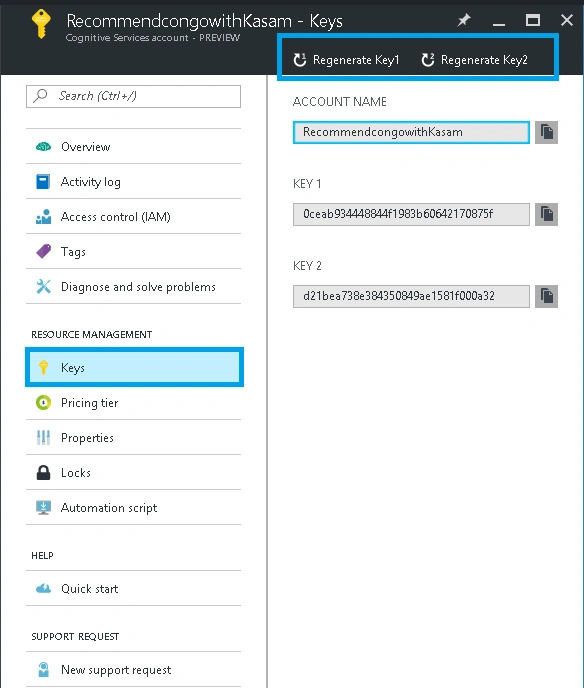Open the Locks section
The image size is (584, 688).
[x=133, y=473]
